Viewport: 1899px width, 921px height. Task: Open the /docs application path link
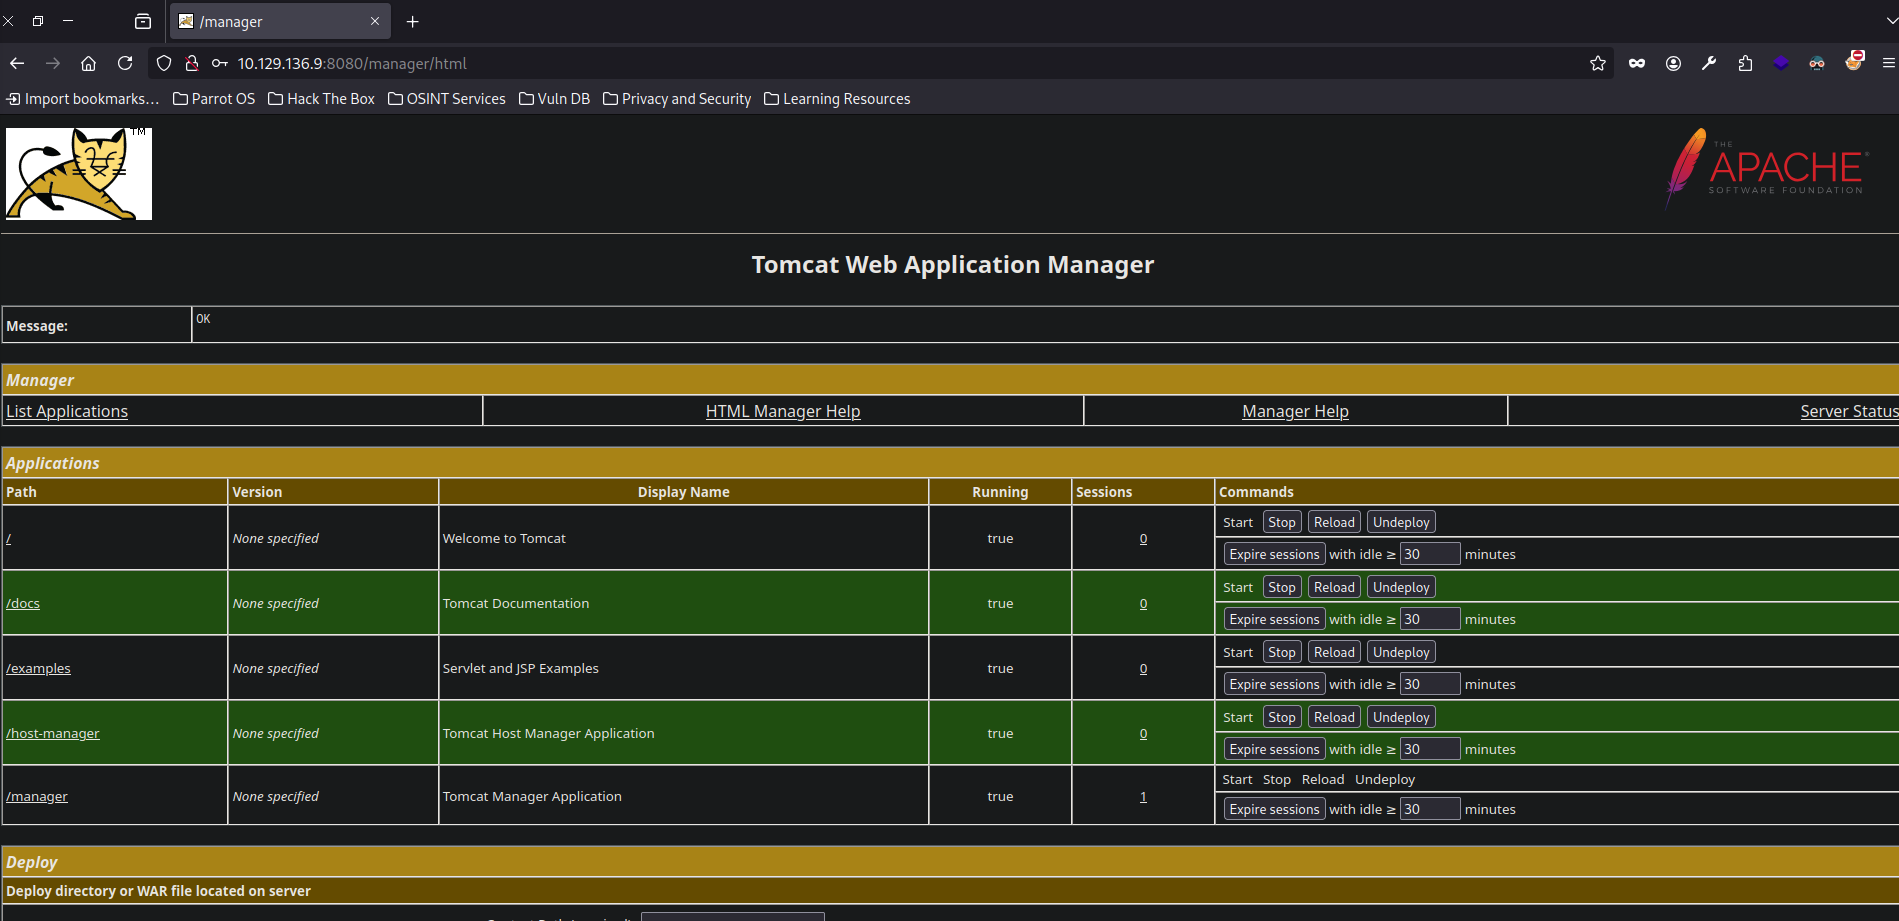23,603
